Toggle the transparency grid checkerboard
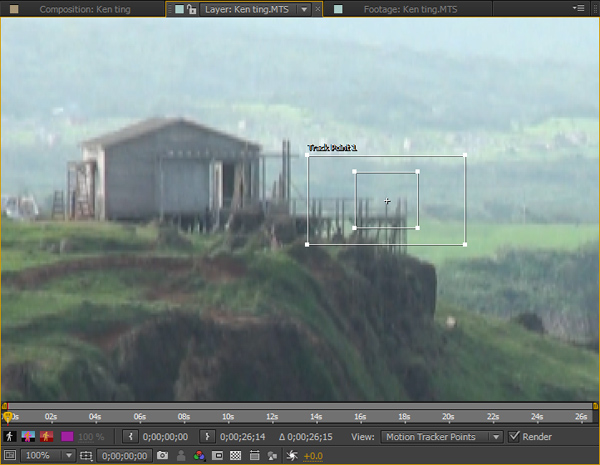 pyautogui.click(x=236, y=456)
